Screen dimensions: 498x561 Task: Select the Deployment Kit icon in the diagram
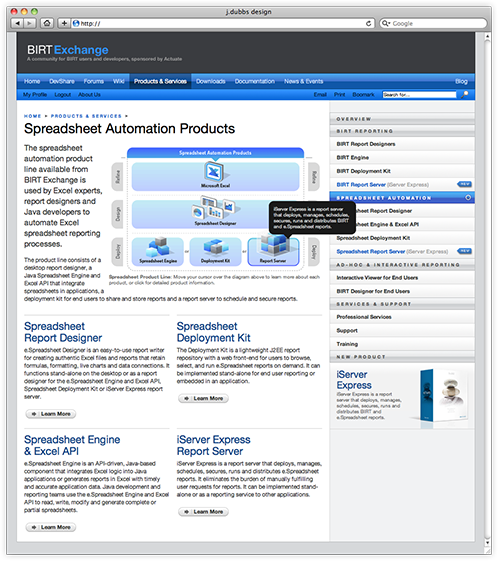tap(215, 247)
